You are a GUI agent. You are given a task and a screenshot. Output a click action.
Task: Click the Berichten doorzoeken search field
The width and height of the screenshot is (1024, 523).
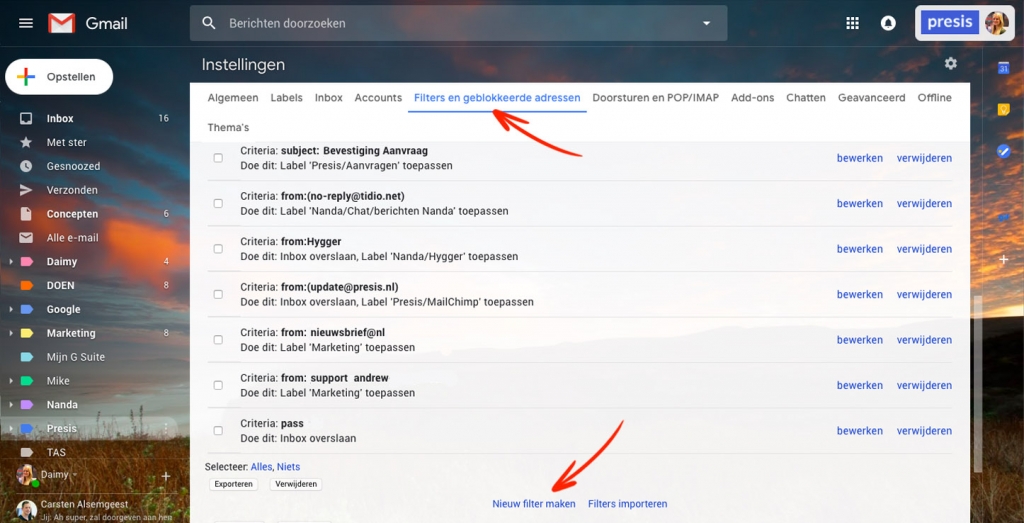click(457, 24)
